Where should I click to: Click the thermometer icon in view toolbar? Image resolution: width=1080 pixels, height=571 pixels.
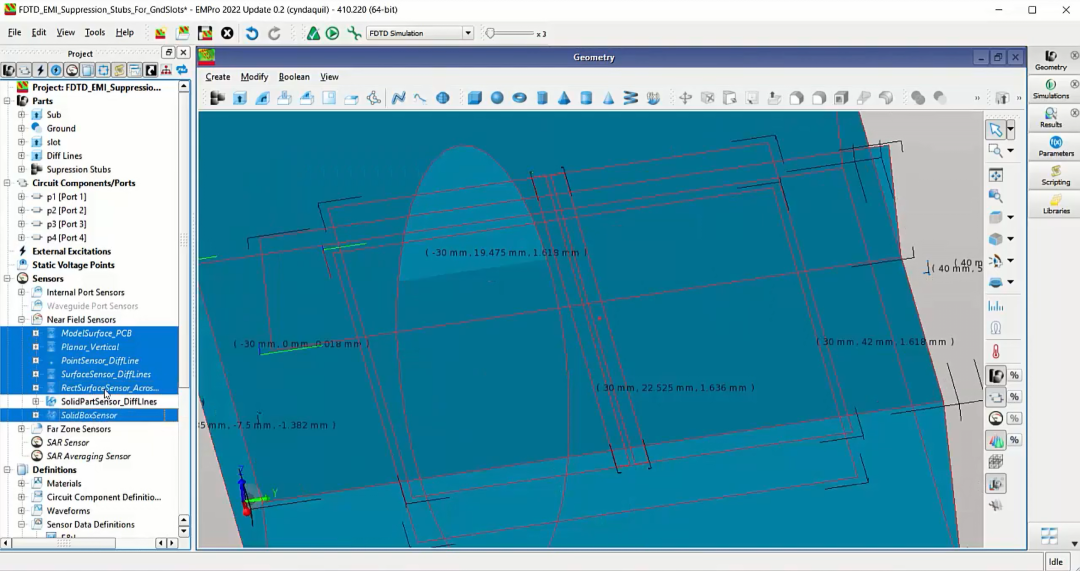[x=995, y=352]
